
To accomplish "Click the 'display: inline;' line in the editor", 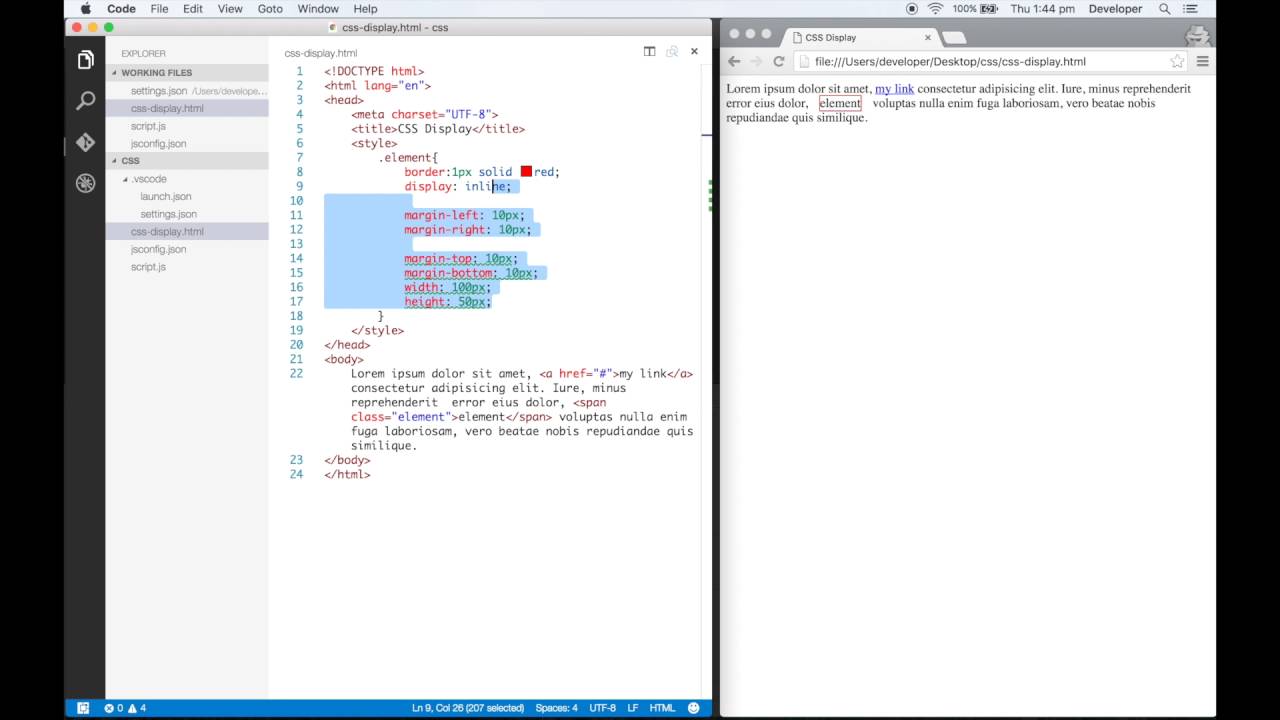I will [457, 187].
